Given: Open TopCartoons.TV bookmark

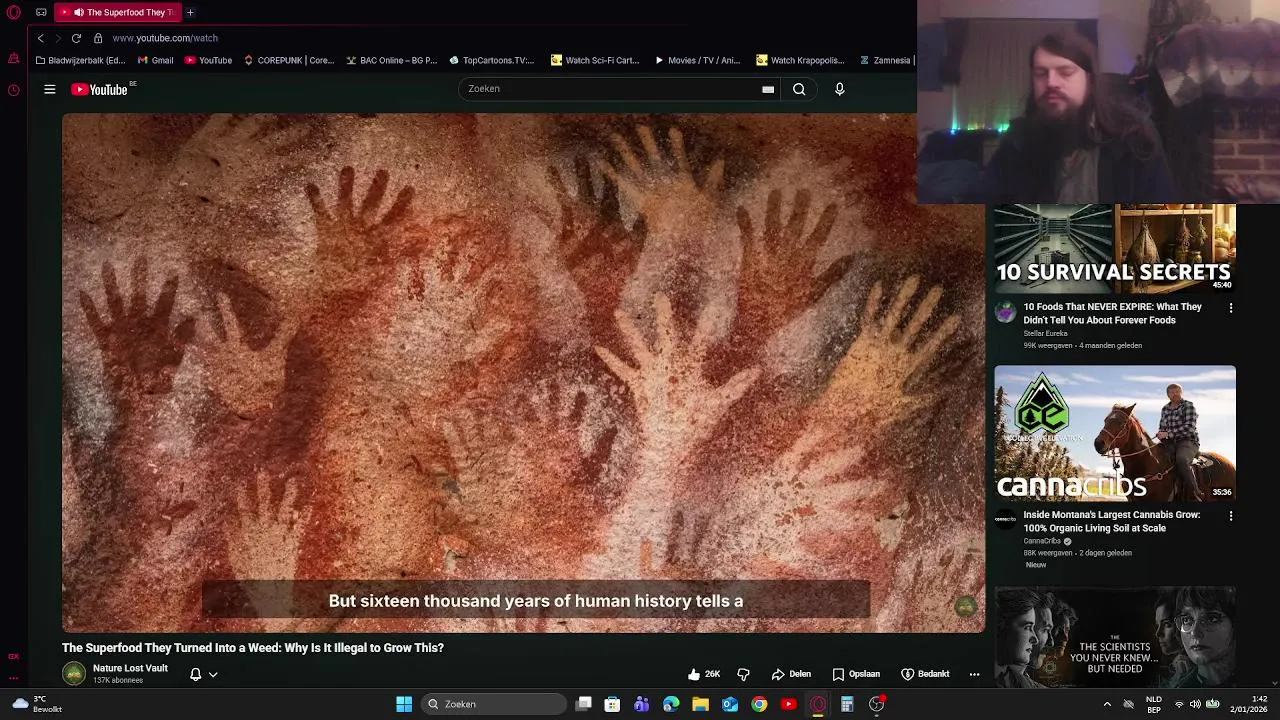Looking at the screenshot, I should coord(491,60).
